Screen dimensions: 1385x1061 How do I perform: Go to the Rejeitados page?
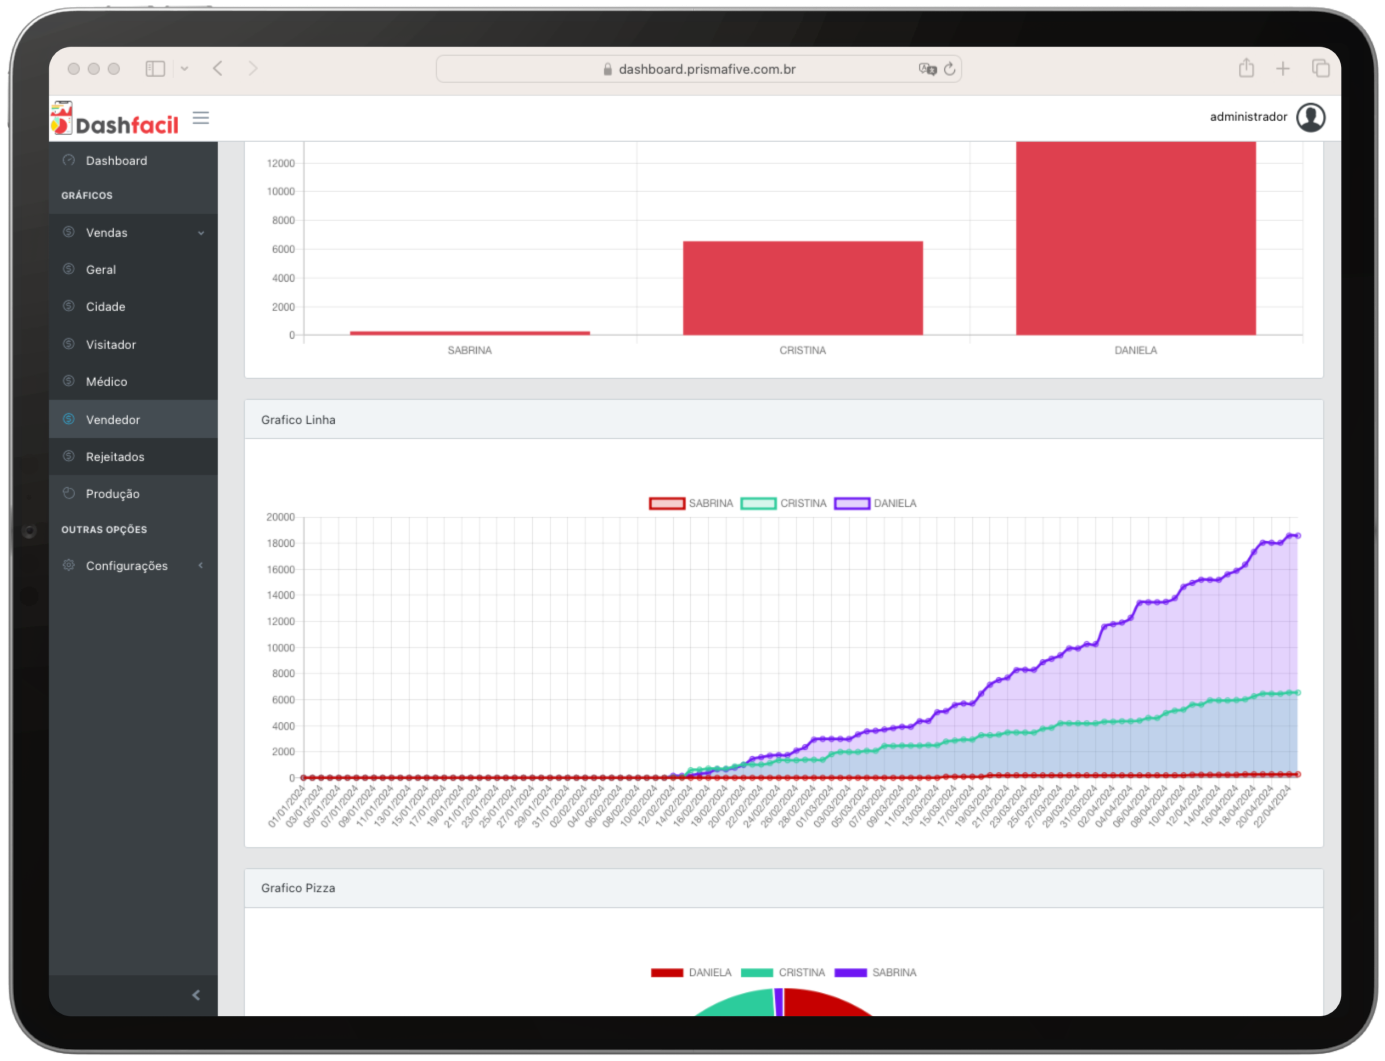coord(115,457)
